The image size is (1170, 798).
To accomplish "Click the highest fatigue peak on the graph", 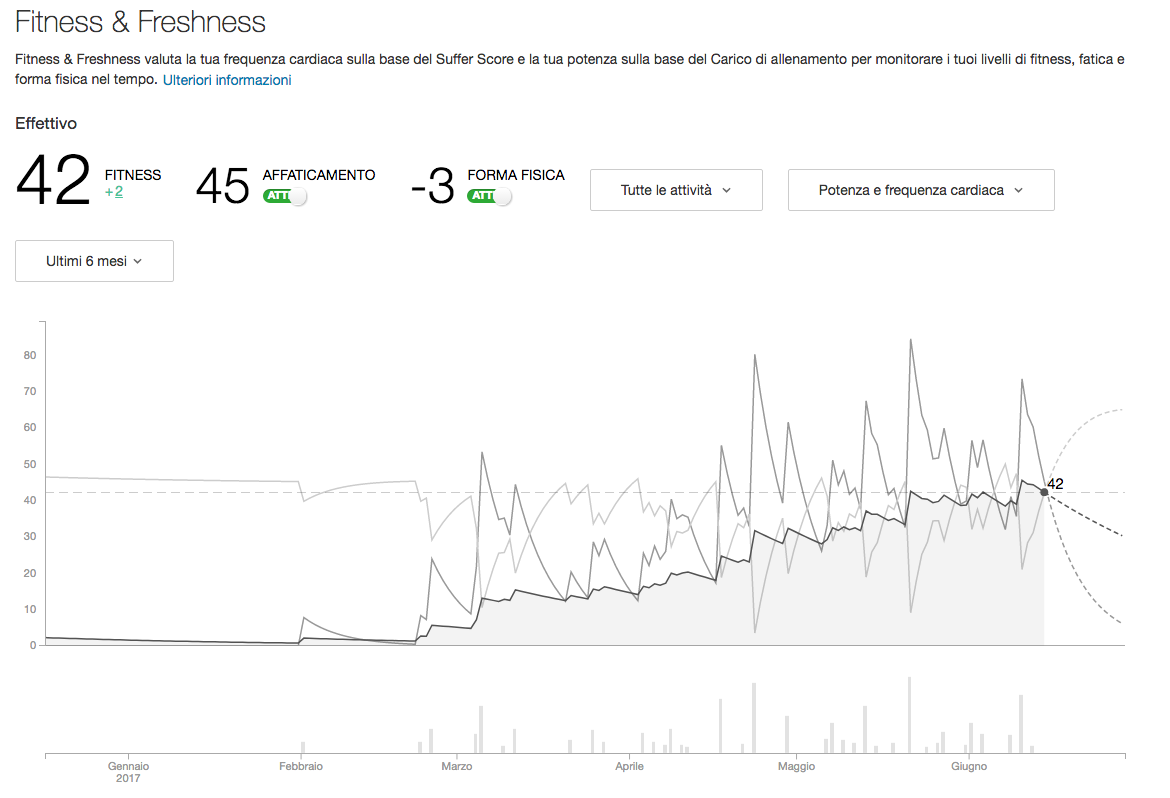I will click(x=910, y=340).
